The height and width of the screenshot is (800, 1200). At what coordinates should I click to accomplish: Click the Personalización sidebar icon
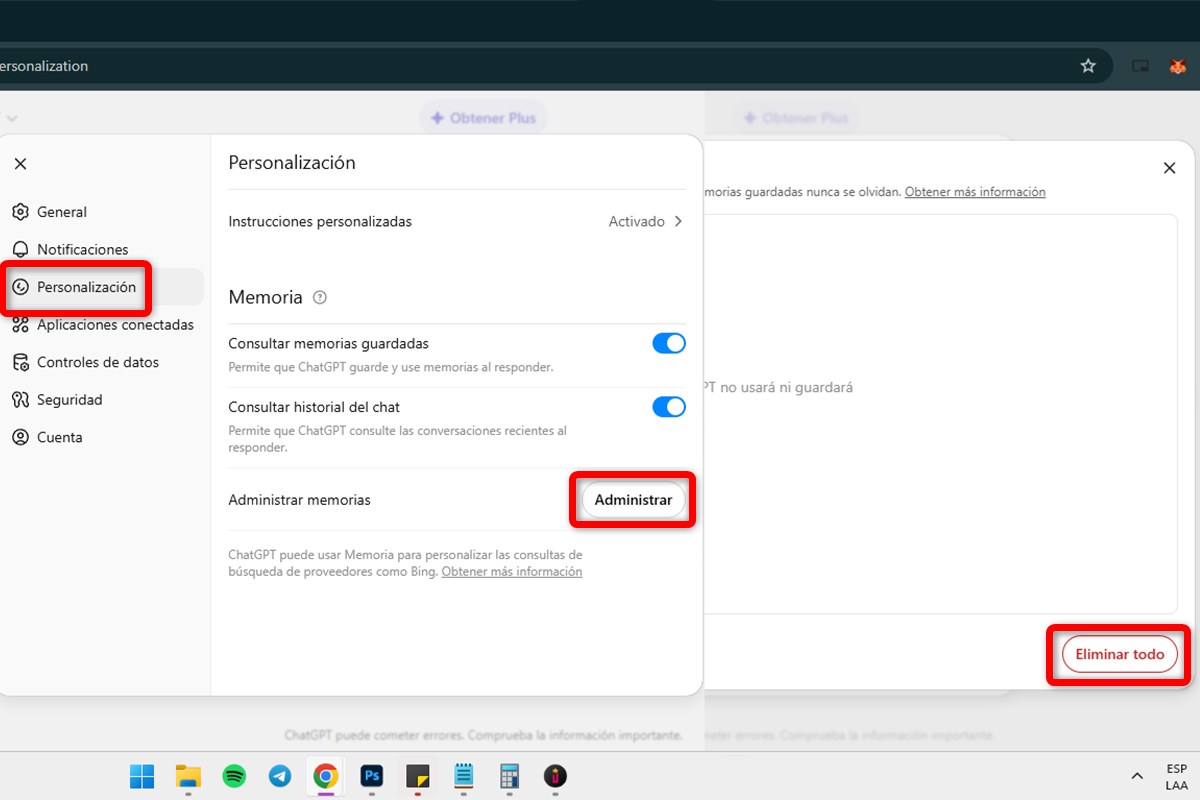tap(20, 287)
